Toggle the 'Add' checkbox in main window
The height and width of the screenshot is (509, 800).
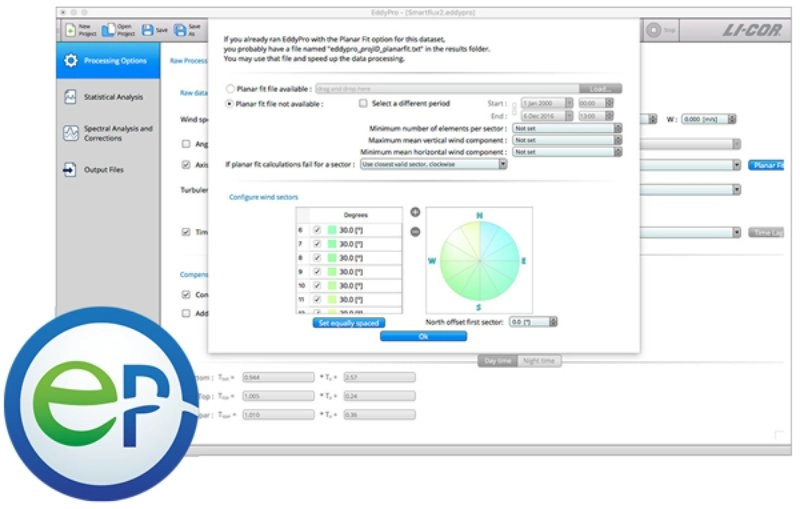186,313
